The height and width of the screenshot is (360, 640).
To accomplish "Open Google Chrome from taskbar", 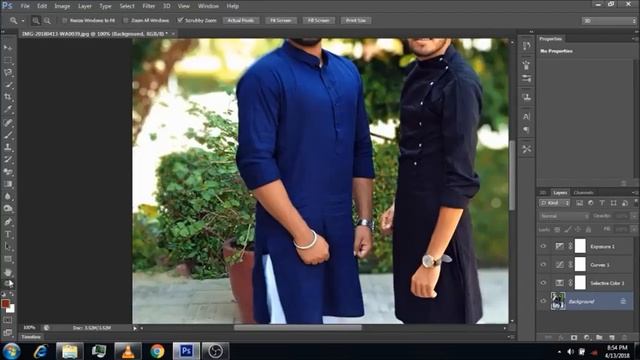I will [x=157, y=351].
